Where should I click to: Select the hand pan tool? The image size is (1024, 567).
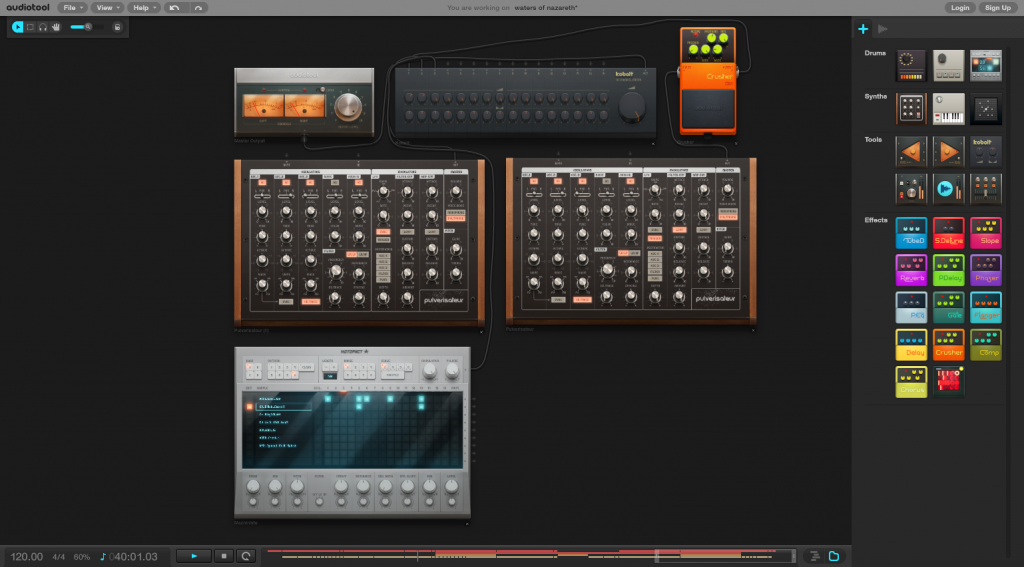click(56, 27)
